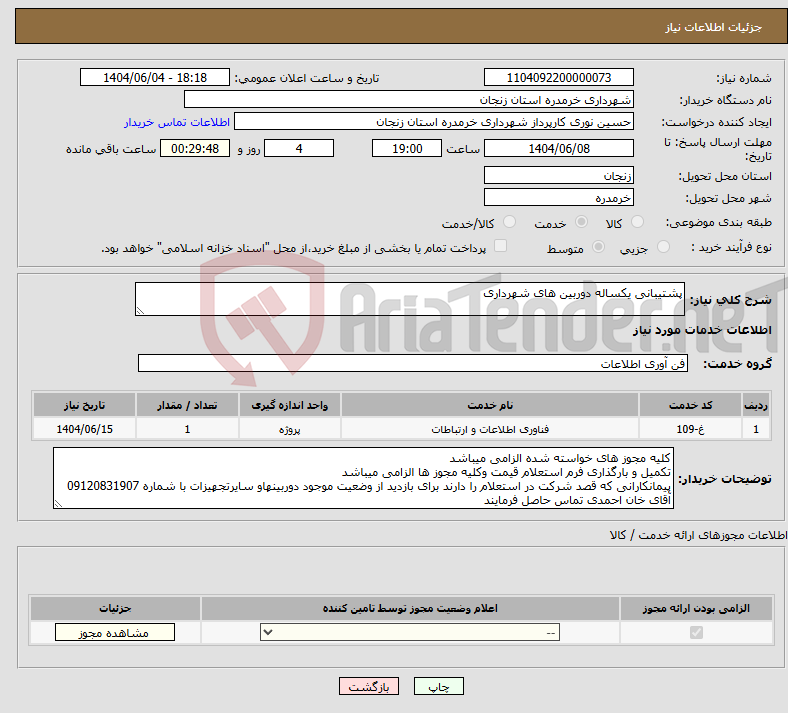Viewport: 788px width, 713px height.
Task: Open the اطلاعات تماس خریدار link
Action: coord(177,122)
